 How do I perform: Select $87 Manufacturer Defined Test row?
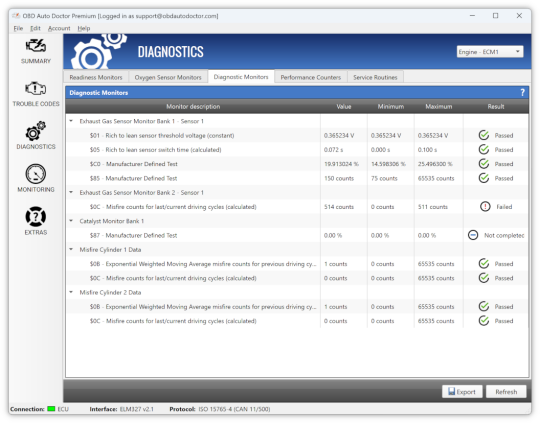coord(297,235)
